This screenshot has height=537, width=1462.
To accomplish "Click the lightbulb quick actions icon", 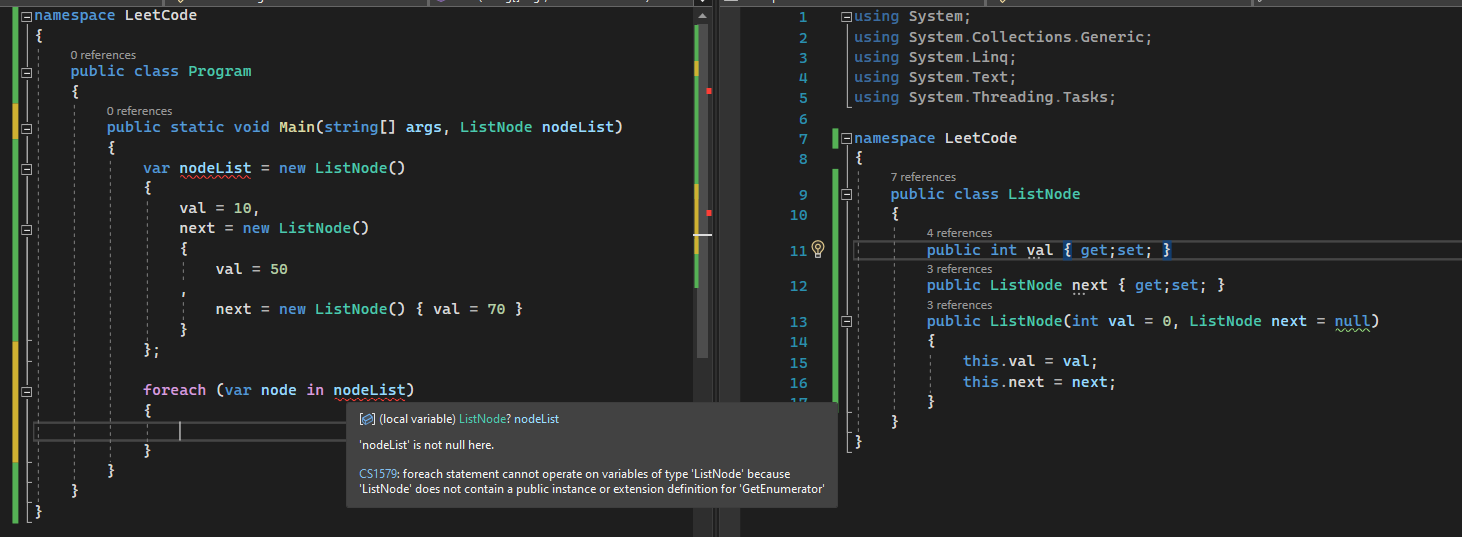I will (x=817, y=249).
